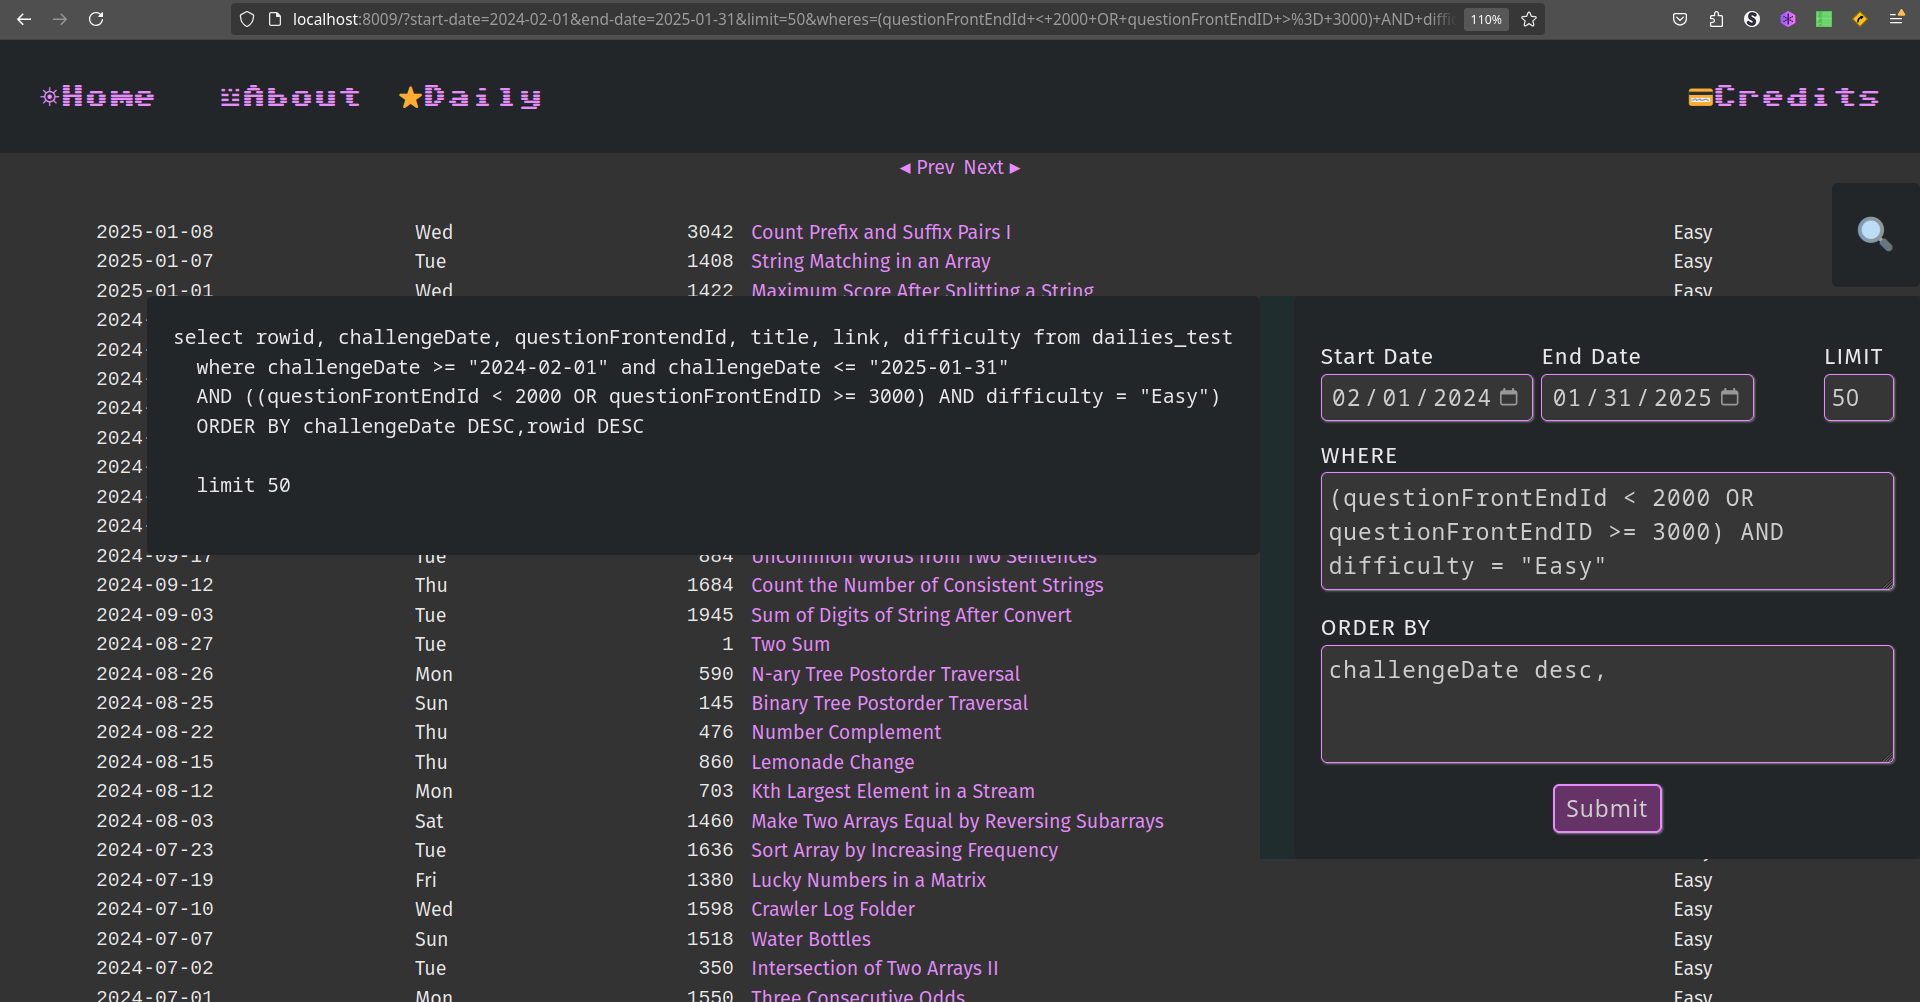Open the browser Extensions puzzle icon
The image size is (1920, 1002).
click(1716, 19)
